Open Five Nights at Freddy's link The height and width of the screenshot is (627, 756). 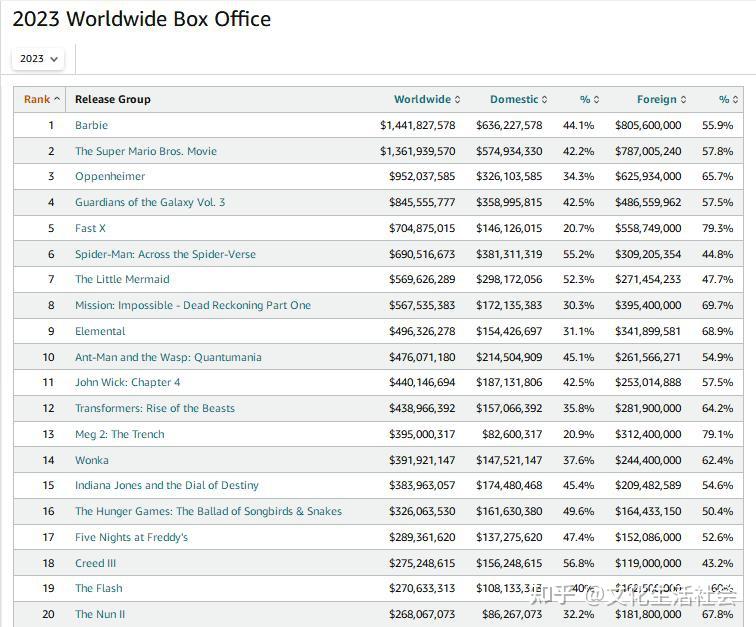coord(131,538)
